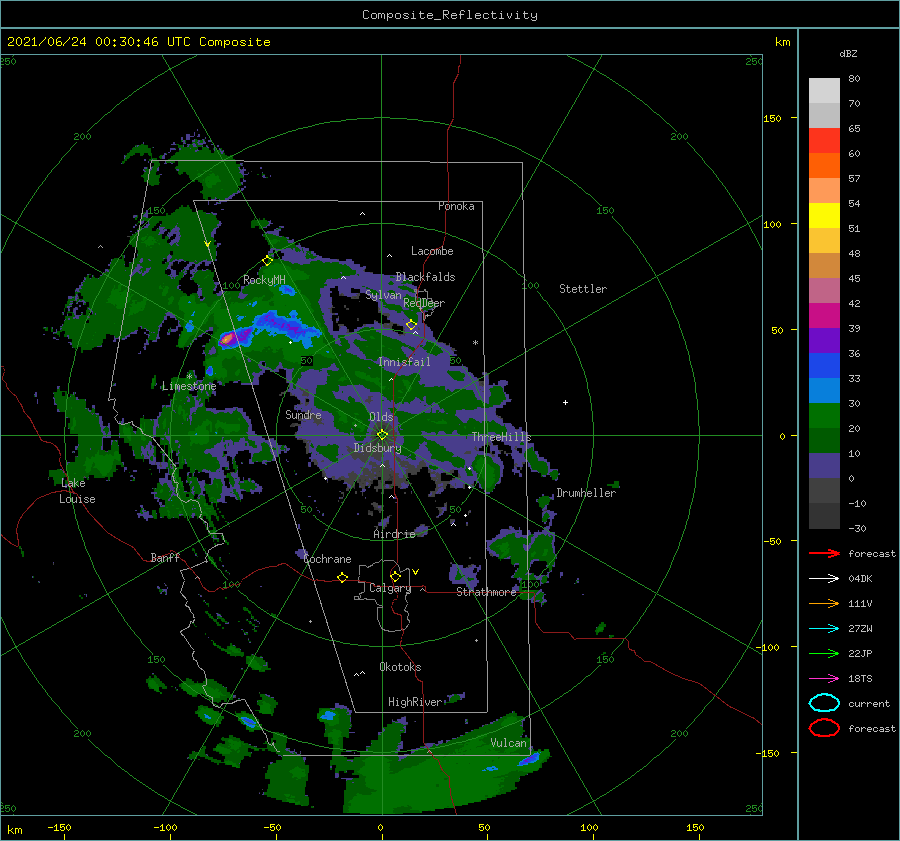Click the magenta 18TS arrow icon

tap(824, 679)
